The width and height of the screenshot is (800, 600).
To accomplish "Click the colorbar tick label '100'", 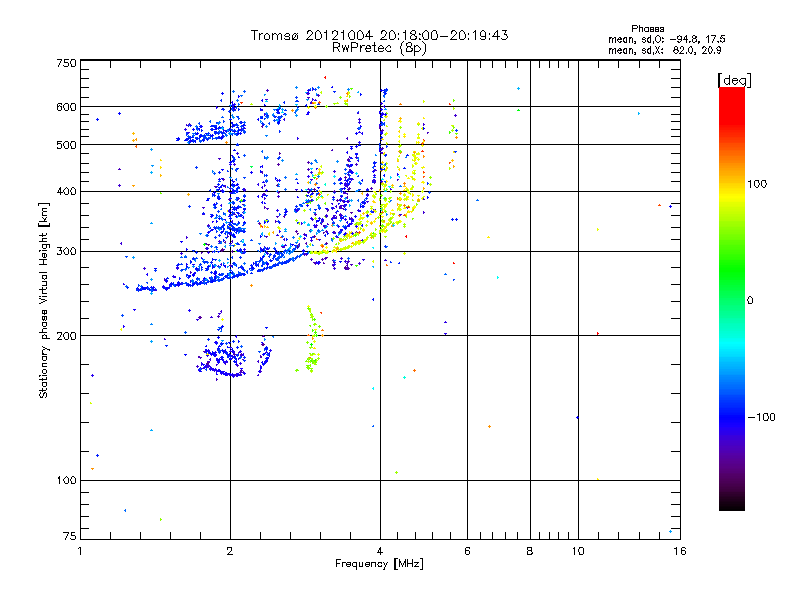I will [757, 184].
